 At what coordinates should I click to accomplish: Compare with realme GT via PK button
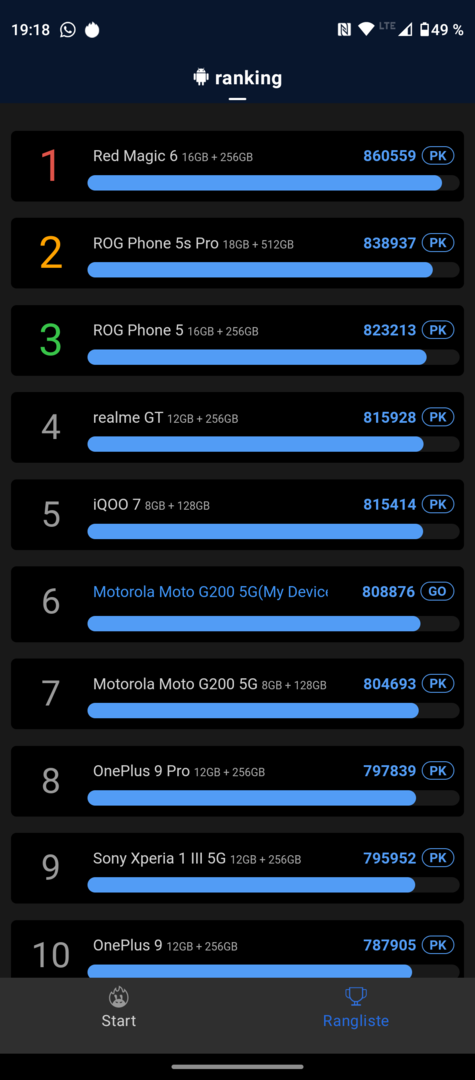point(438,417)
